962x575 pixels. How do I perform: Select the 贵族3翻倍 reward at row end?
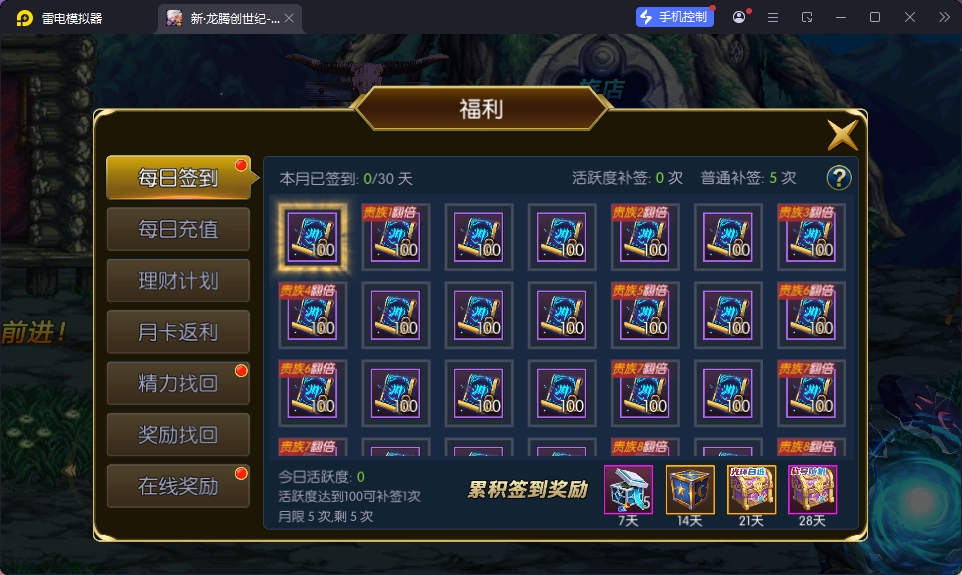(811, 237)
